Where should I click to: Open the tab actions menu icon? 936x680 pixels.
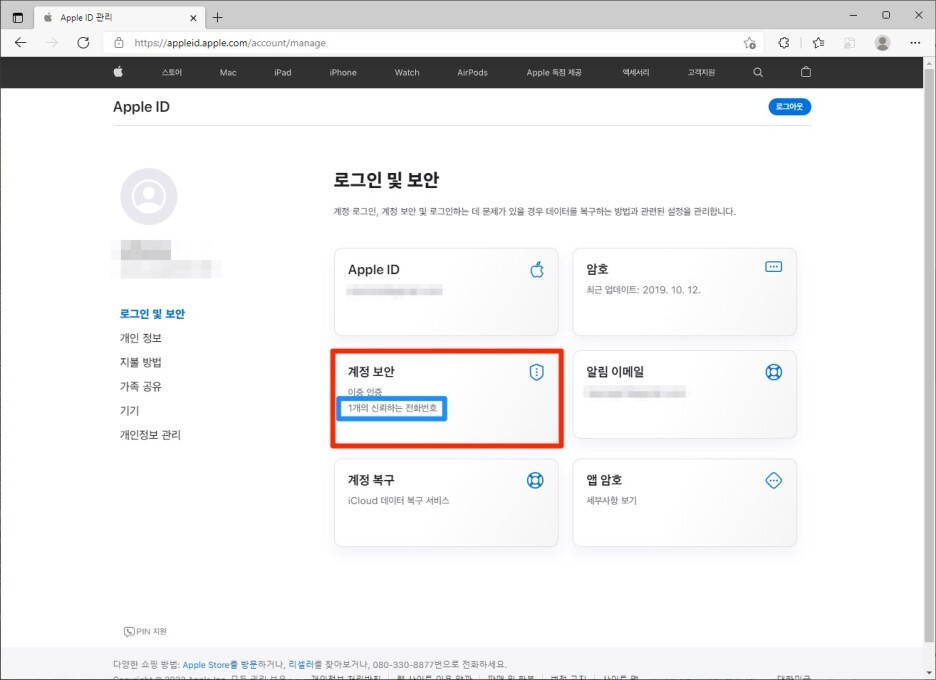click(18, 17)
